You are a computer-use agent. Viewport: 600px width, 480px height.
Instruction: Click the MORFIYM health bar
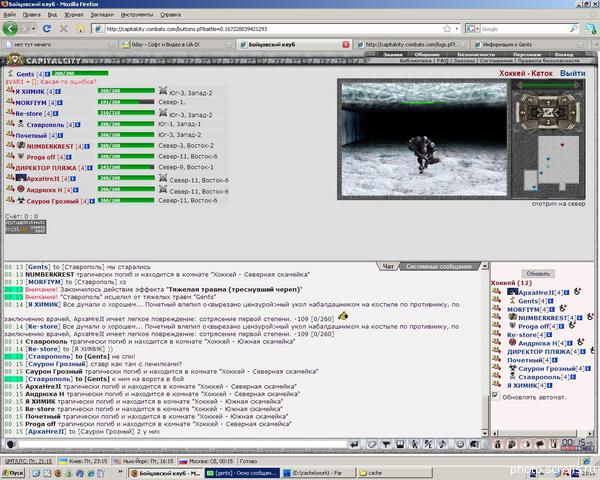126,102
